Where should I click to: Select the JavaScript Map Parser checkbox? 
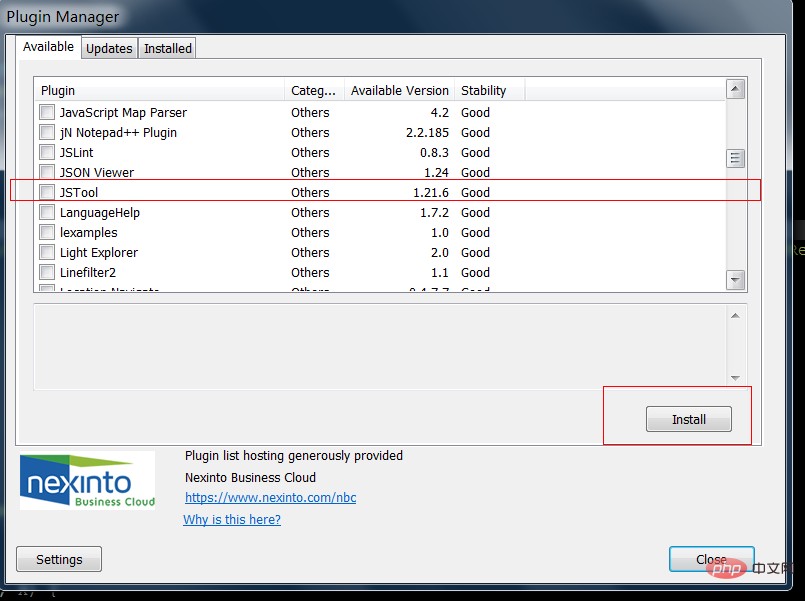click(47, 112)
